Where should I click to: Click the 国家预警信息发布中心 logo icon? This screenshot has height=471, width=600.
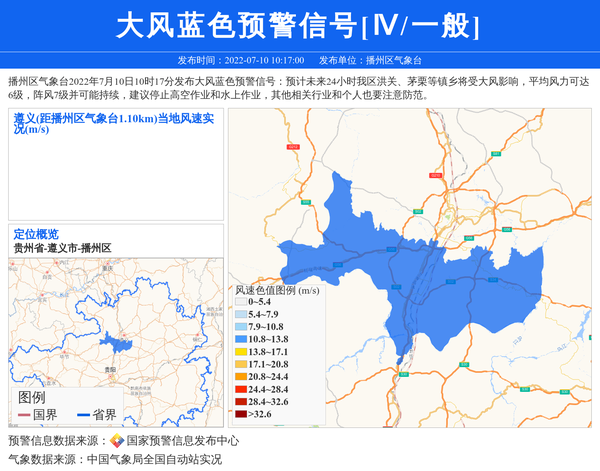[x=117, y=441]
